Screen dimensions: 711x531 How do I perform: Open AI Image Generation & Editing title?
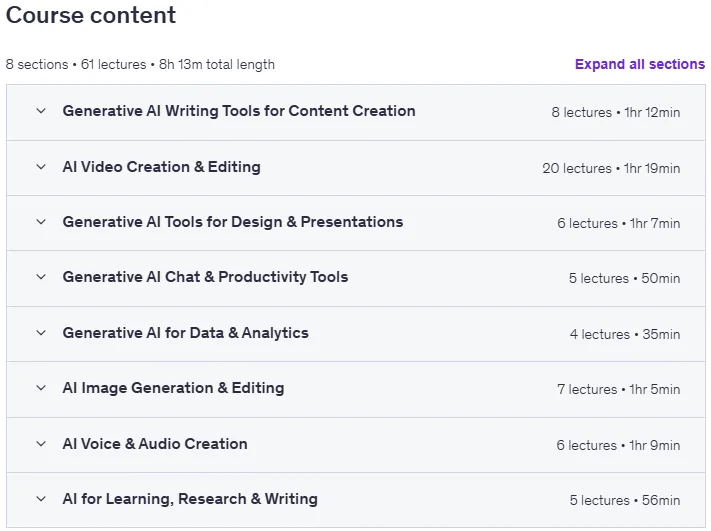(173, 388)
